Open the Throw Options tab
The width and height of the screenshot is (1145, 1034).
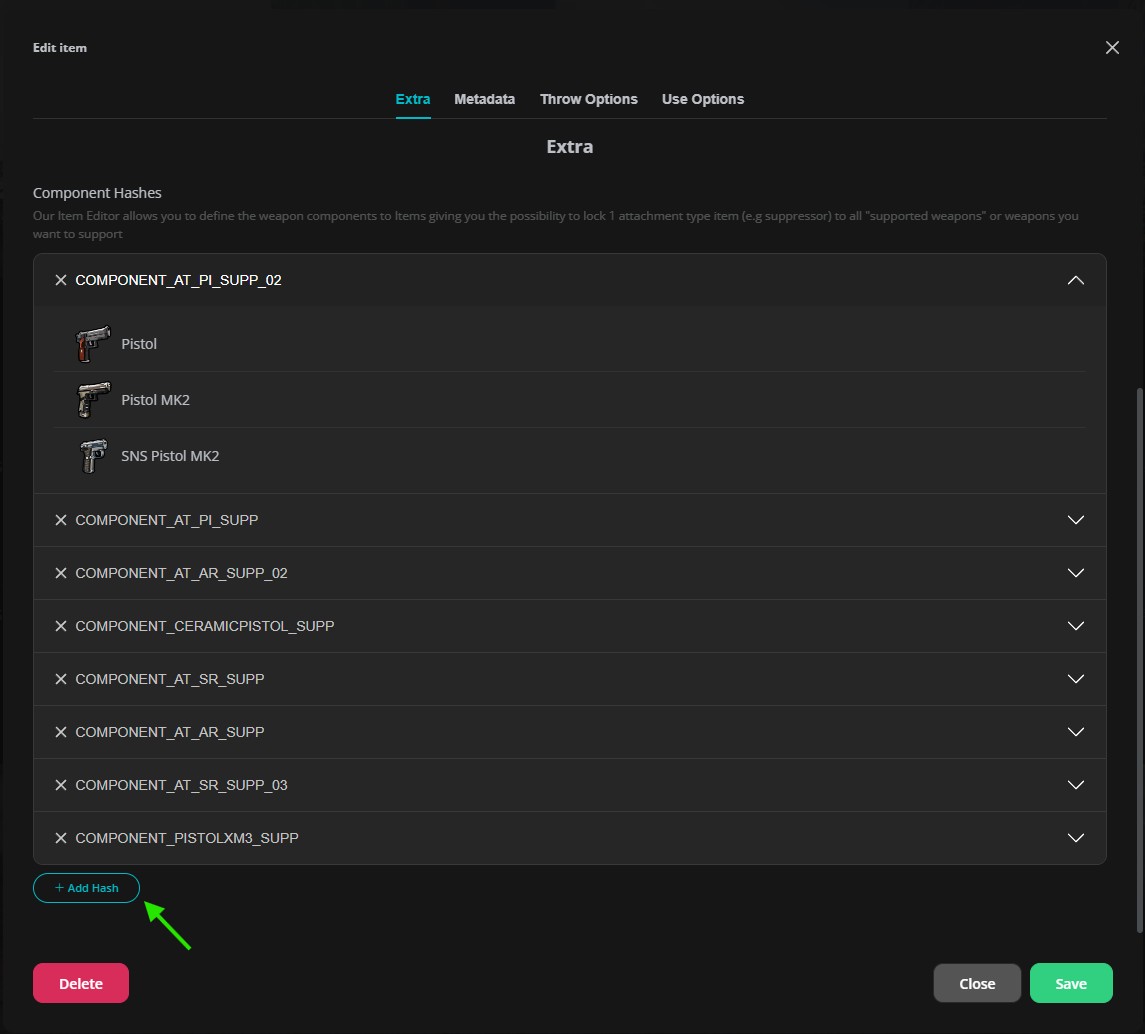pos(589,99)
